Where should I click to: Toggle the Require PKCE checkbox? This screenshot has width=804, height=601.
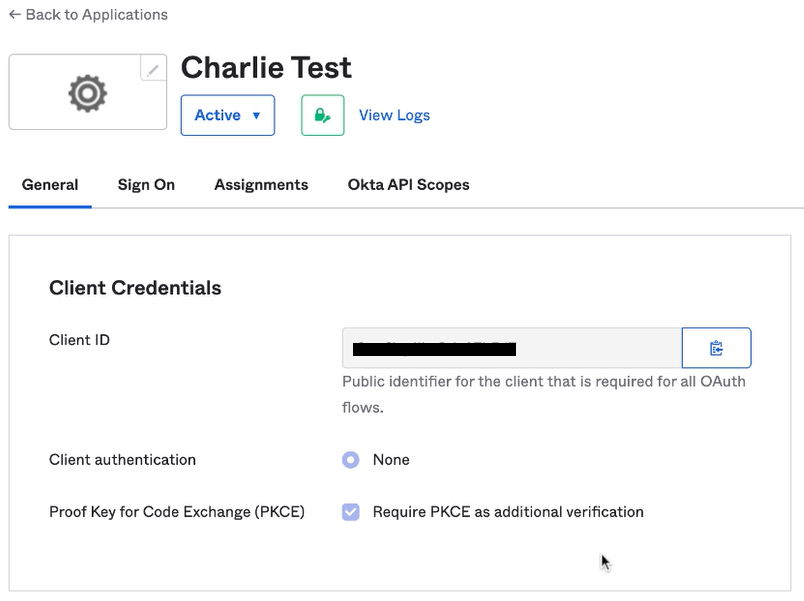click(x=351, y=512)
